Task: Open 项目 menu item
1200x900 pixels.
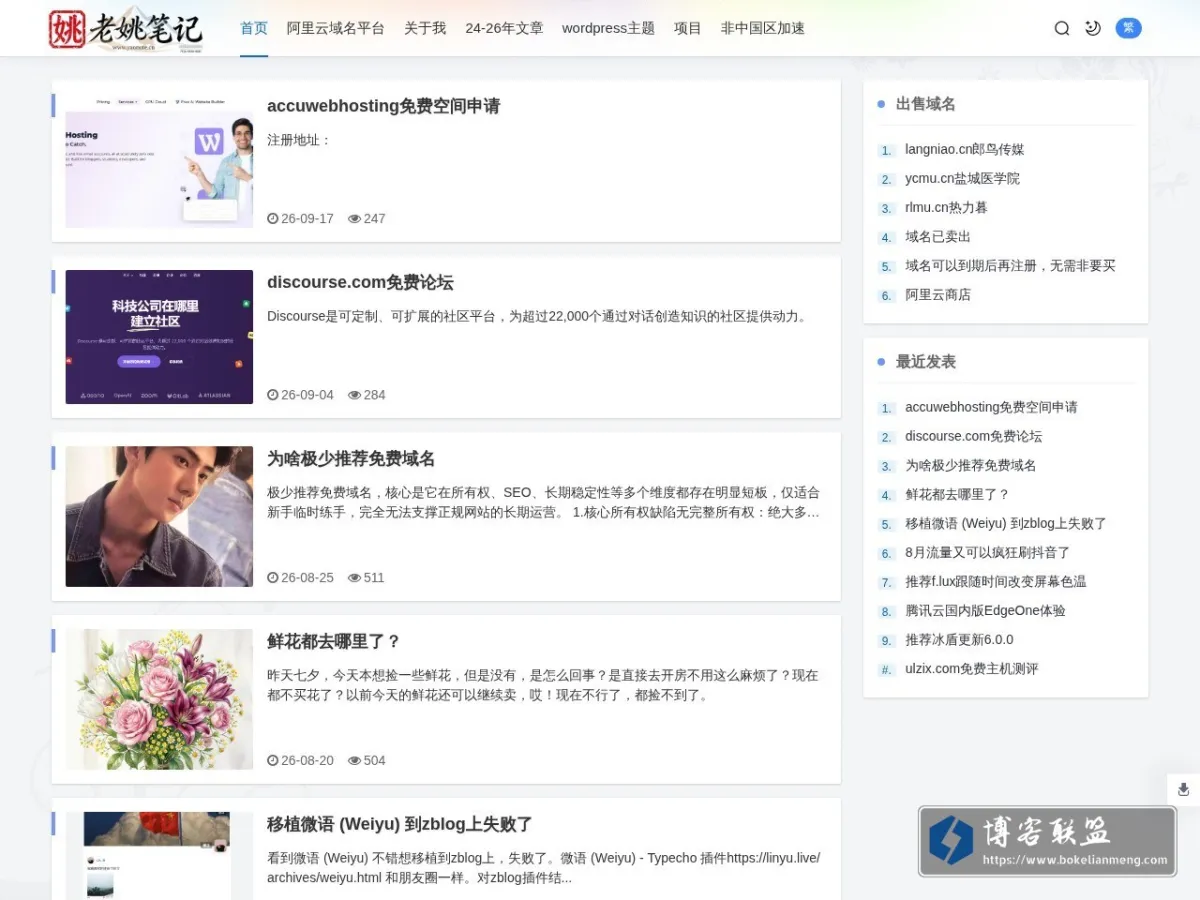Action: tap(688, 28)
